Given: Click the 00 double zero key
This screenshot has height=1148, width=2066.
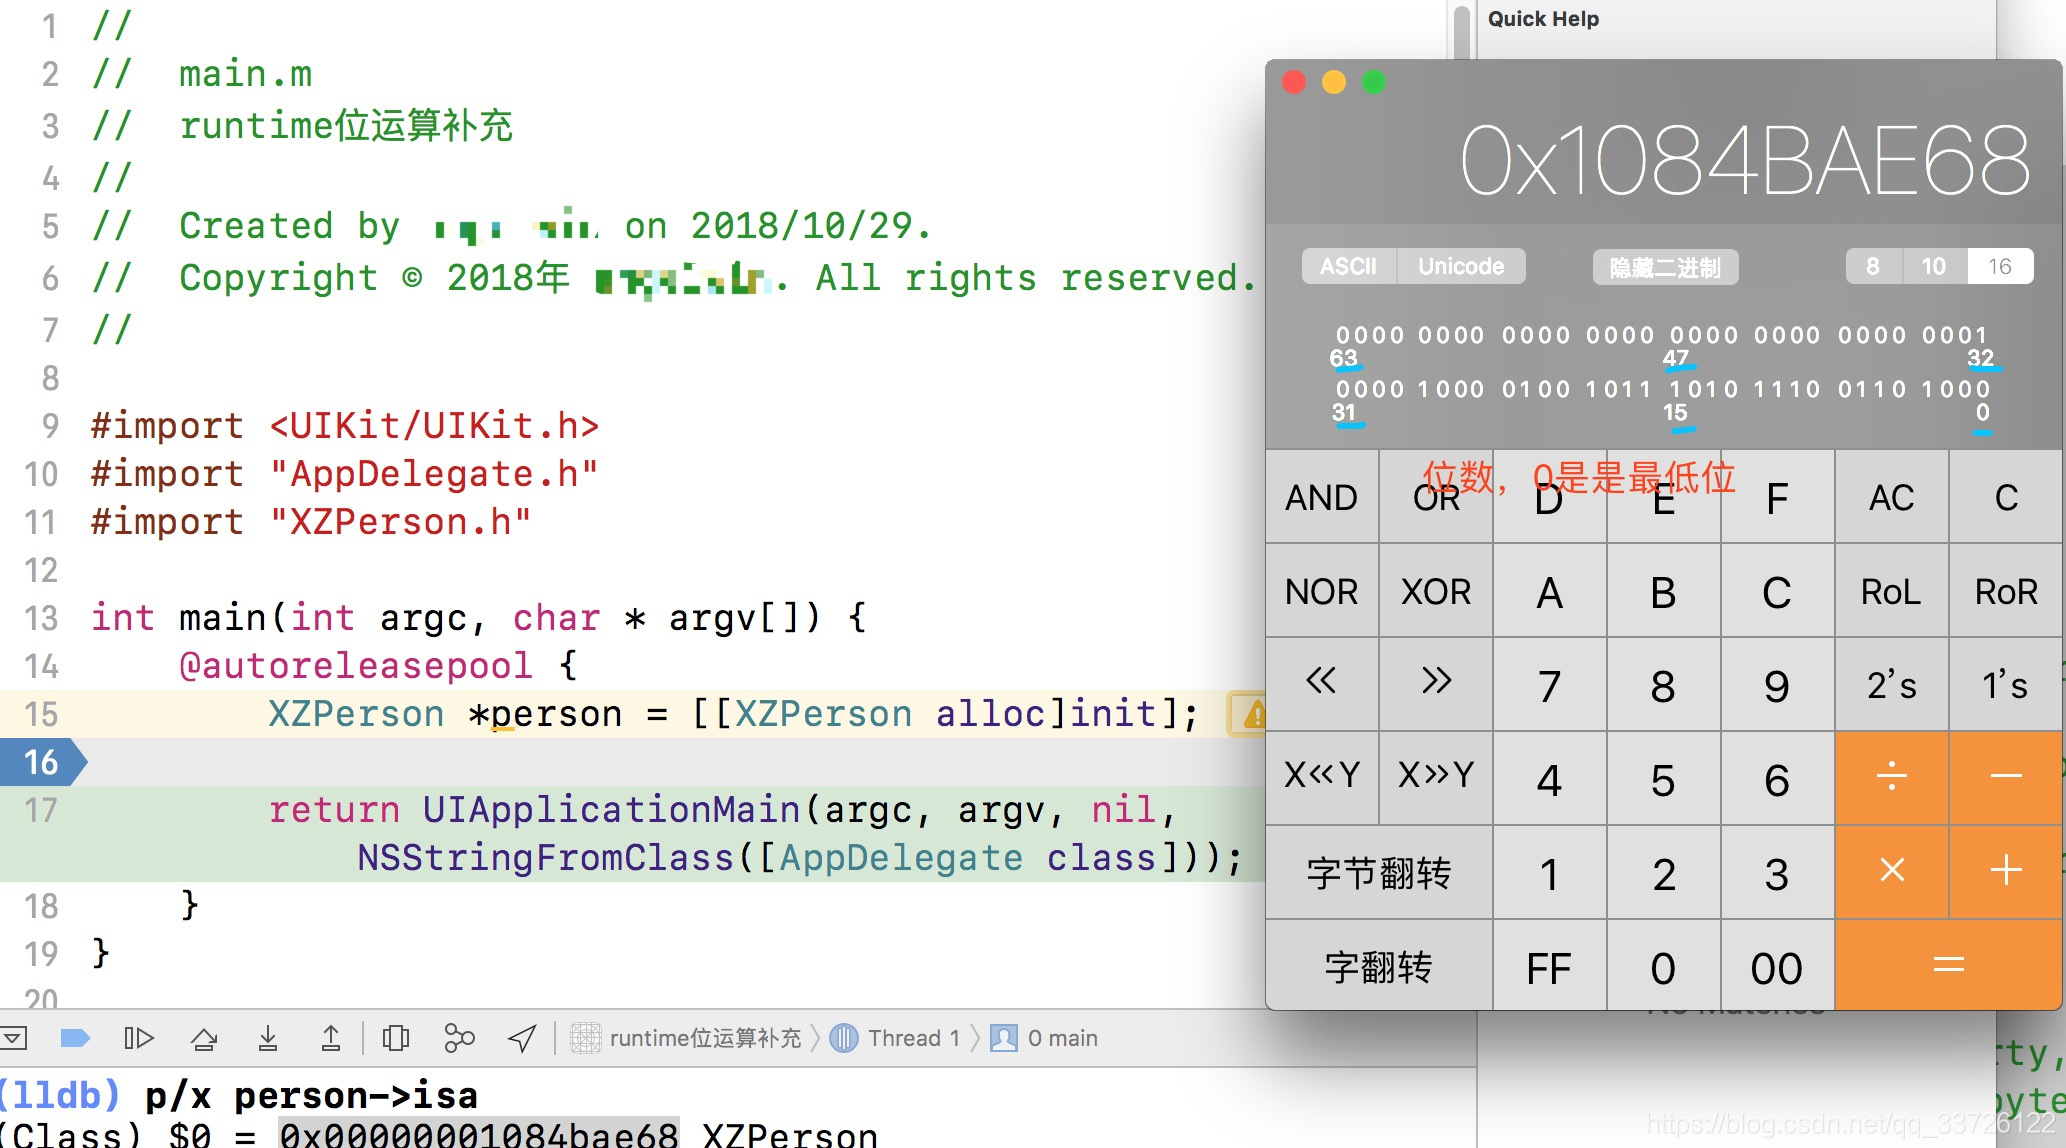Looking at the screenshot, I should 1777,965.
